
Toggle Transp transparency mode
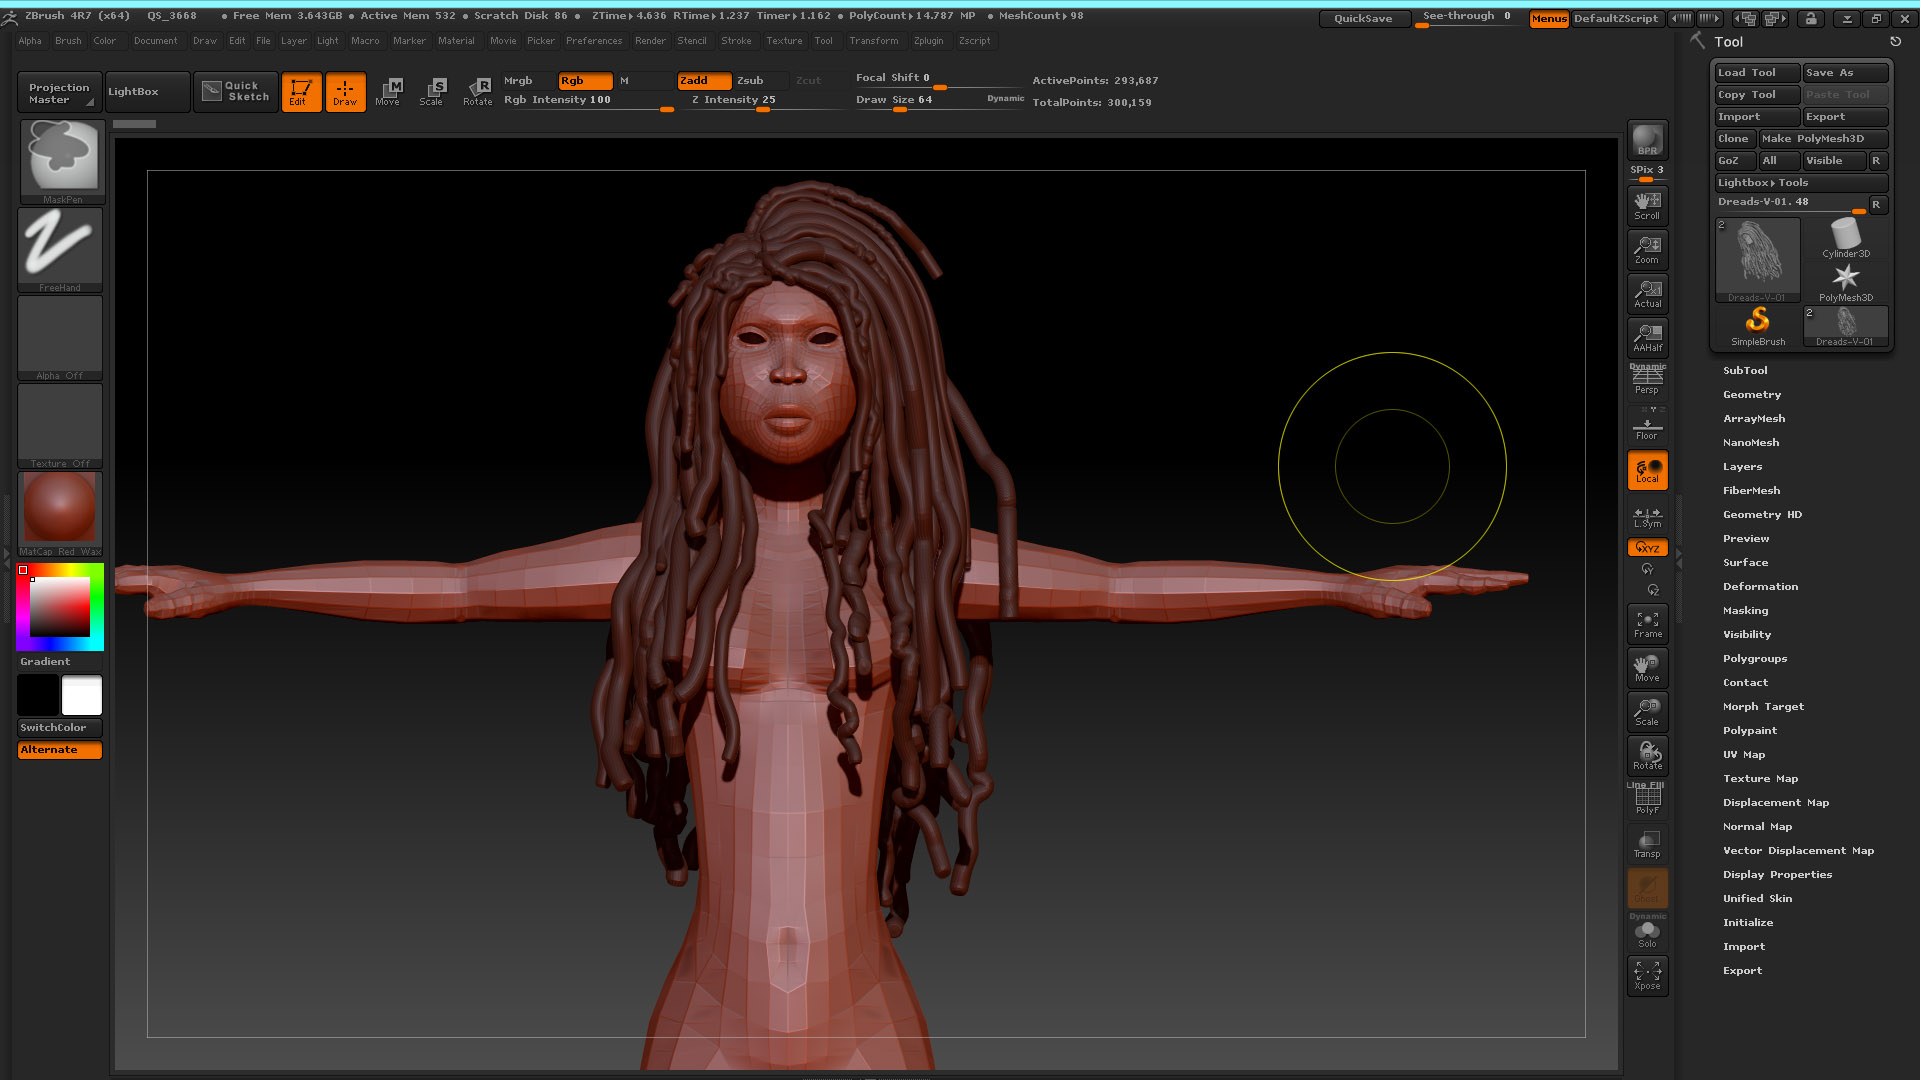[1647, 844]
